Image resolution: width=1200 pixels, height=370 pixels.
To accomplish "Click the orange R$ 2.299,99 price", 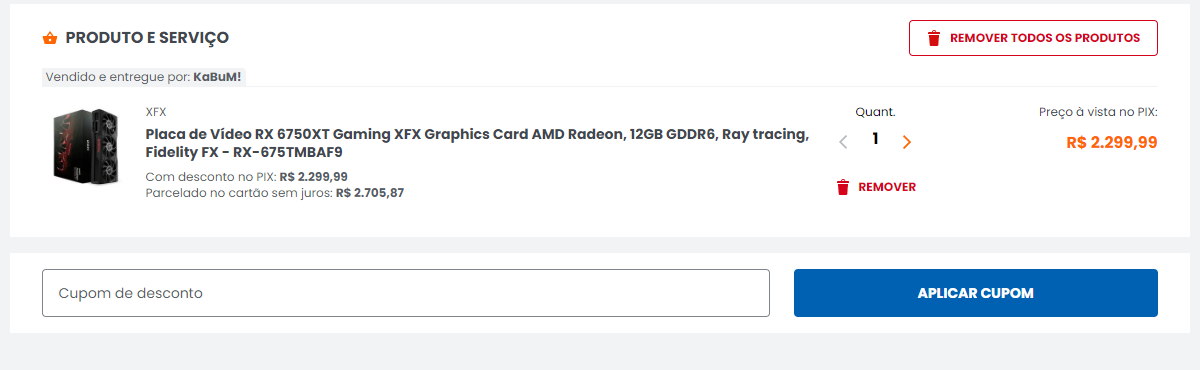I will pyautogui.click(x=1112, y=142).
